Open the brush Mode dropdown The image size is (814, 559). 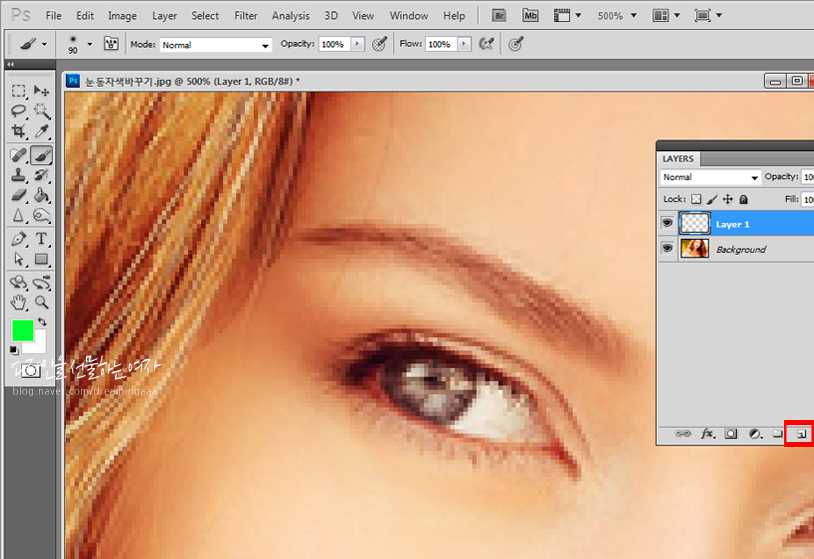215,45
